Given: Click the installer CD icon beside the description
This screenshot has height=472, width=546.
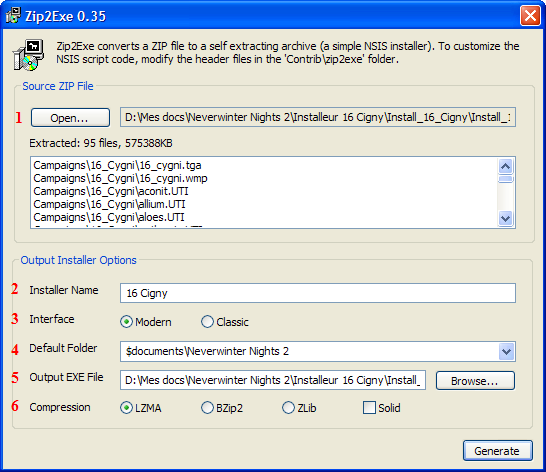Looking at the screenshot, I should (x=29, y=55).
